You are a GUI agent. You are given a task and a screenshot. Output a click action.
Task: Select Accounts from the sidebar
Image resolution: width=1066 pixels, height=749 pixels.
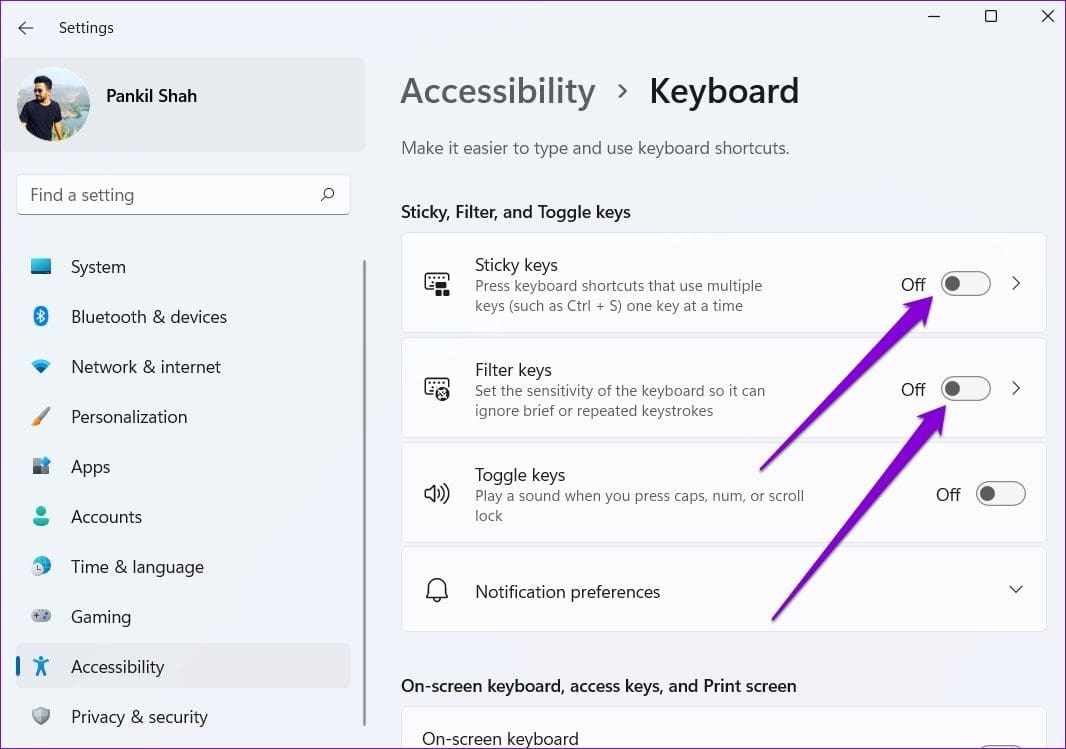pyautogui.click(x=106, y=517)
